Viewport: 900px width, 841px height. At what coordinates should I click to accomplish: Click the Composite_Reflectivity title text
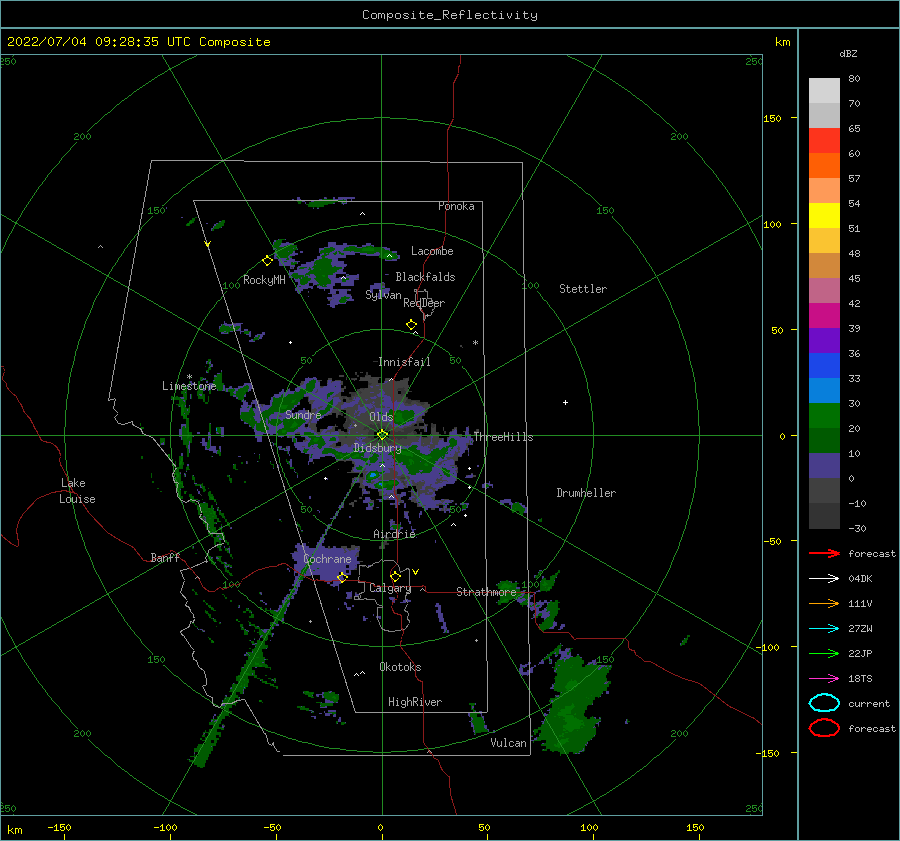[450, 15]
